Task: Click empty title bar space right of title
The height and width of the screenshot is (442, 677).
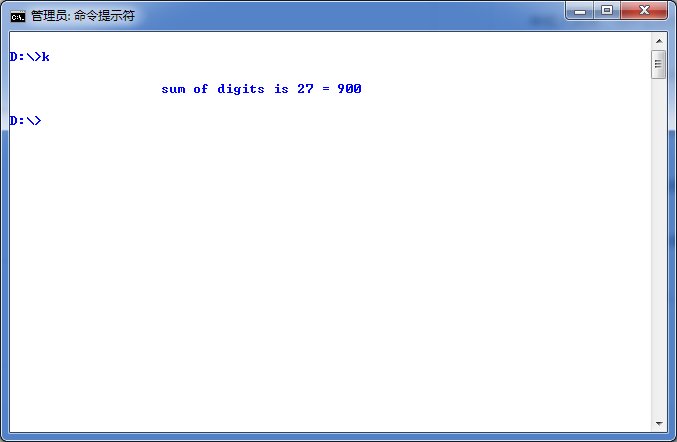Action: [x=350, y=16]
